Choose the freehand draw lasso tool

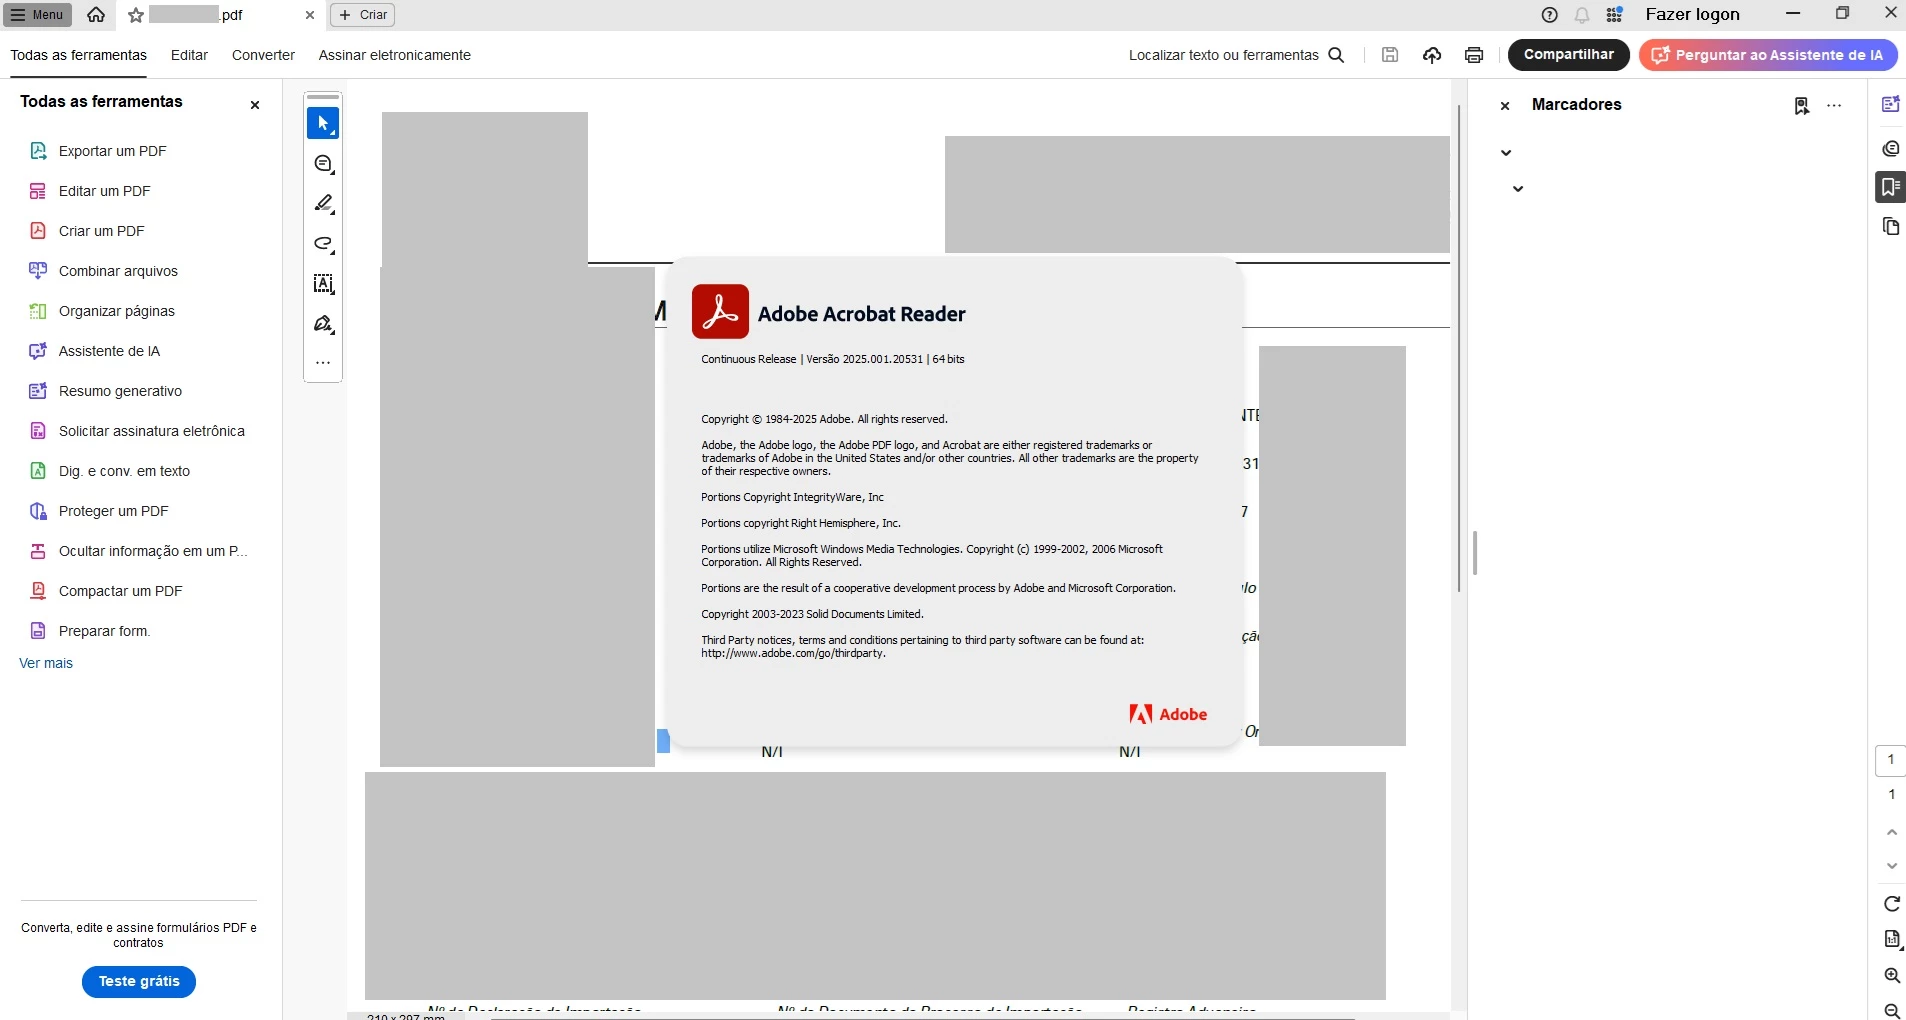point(323,244)
